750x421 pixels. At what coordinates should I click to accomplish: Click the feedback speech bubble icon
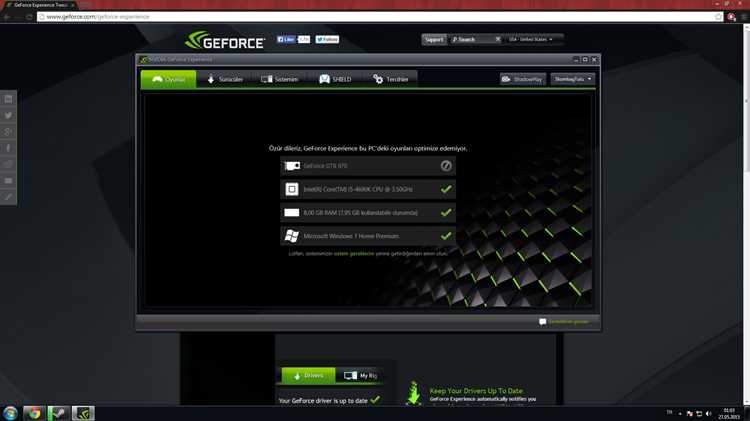(542, 322)
